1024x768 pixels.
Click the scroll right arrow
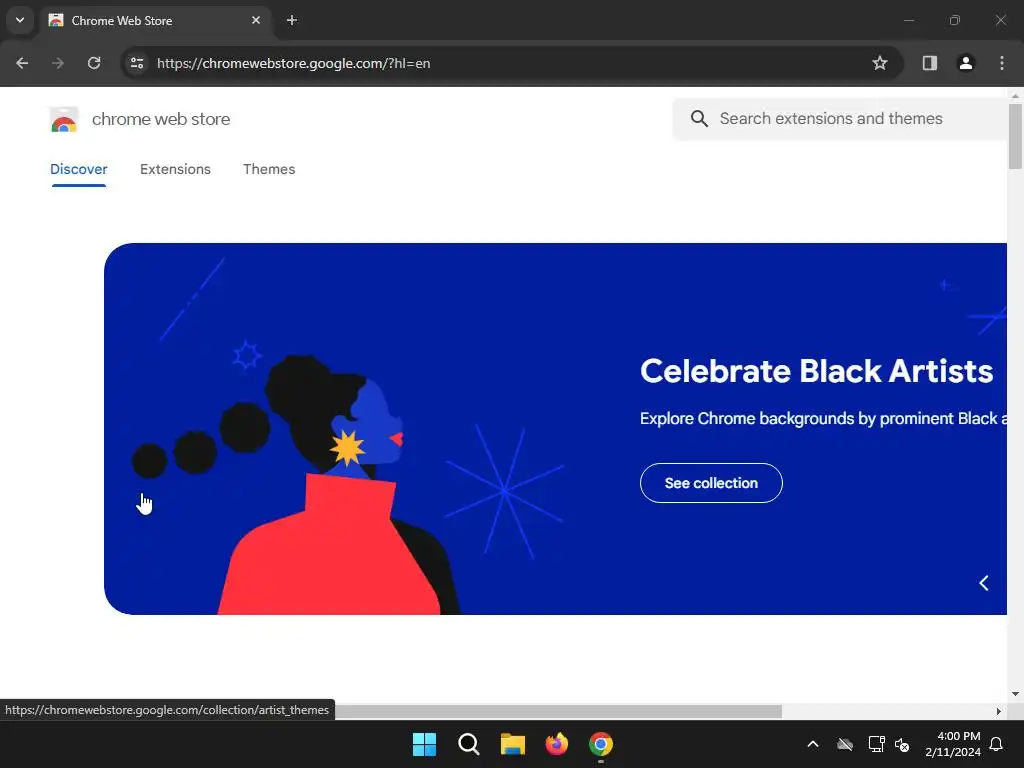pos(998,711)
